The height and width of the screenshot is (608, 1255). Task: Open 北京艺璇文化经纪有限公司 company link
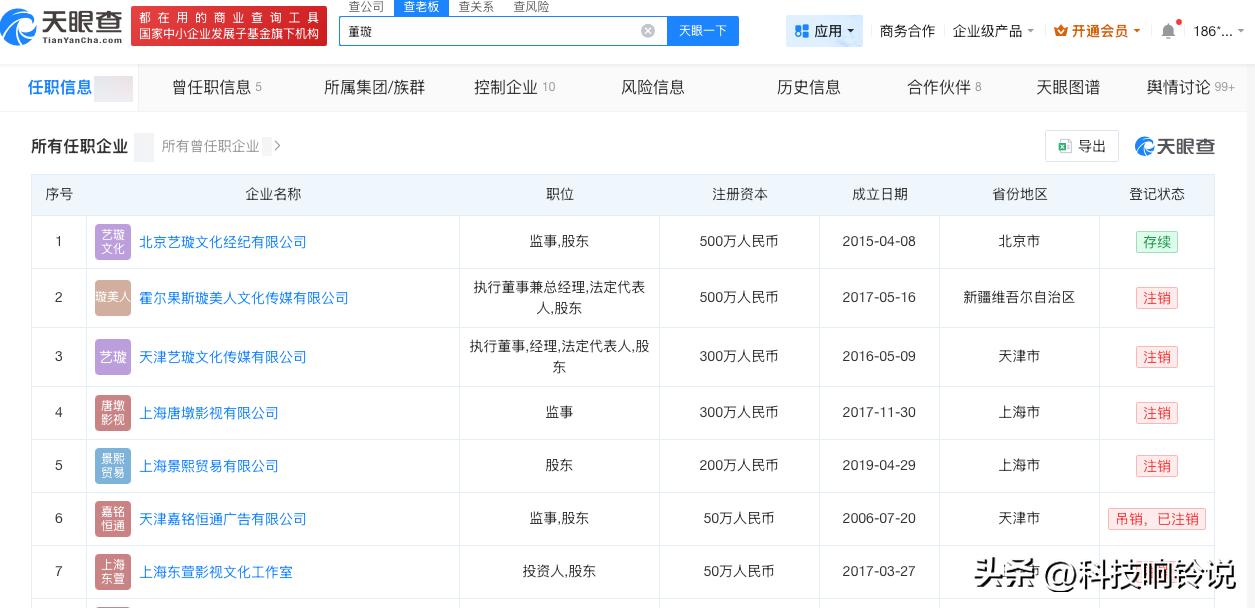pos(222,242)
